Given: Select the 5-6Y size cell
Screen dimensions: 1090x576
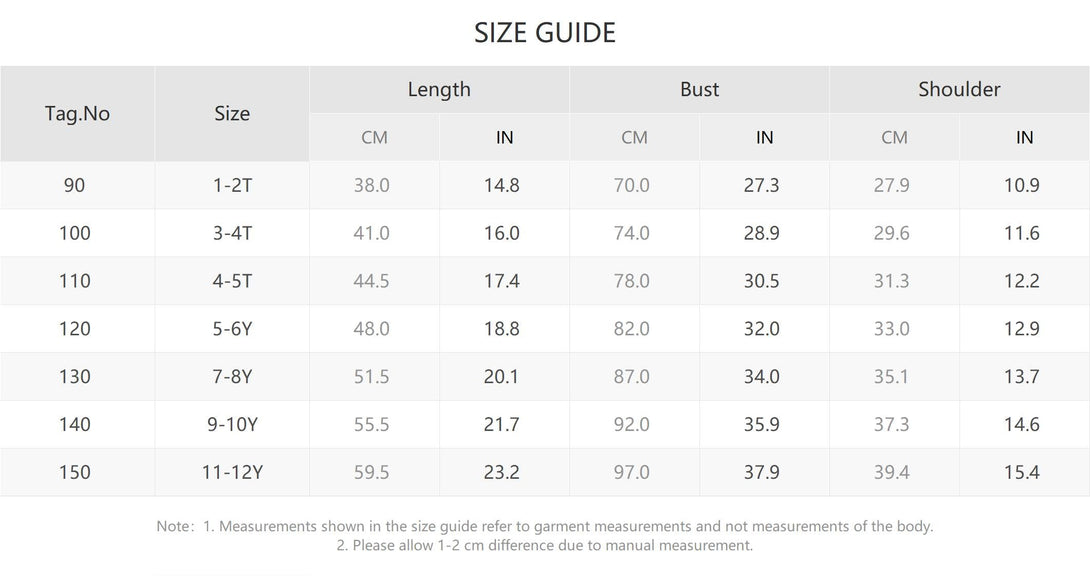Looking at the screenshot, I should (232, 329).
